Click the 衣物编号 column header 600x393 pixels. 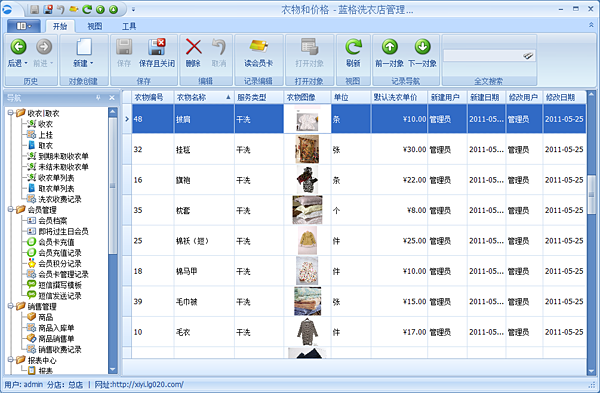[153, 97]
